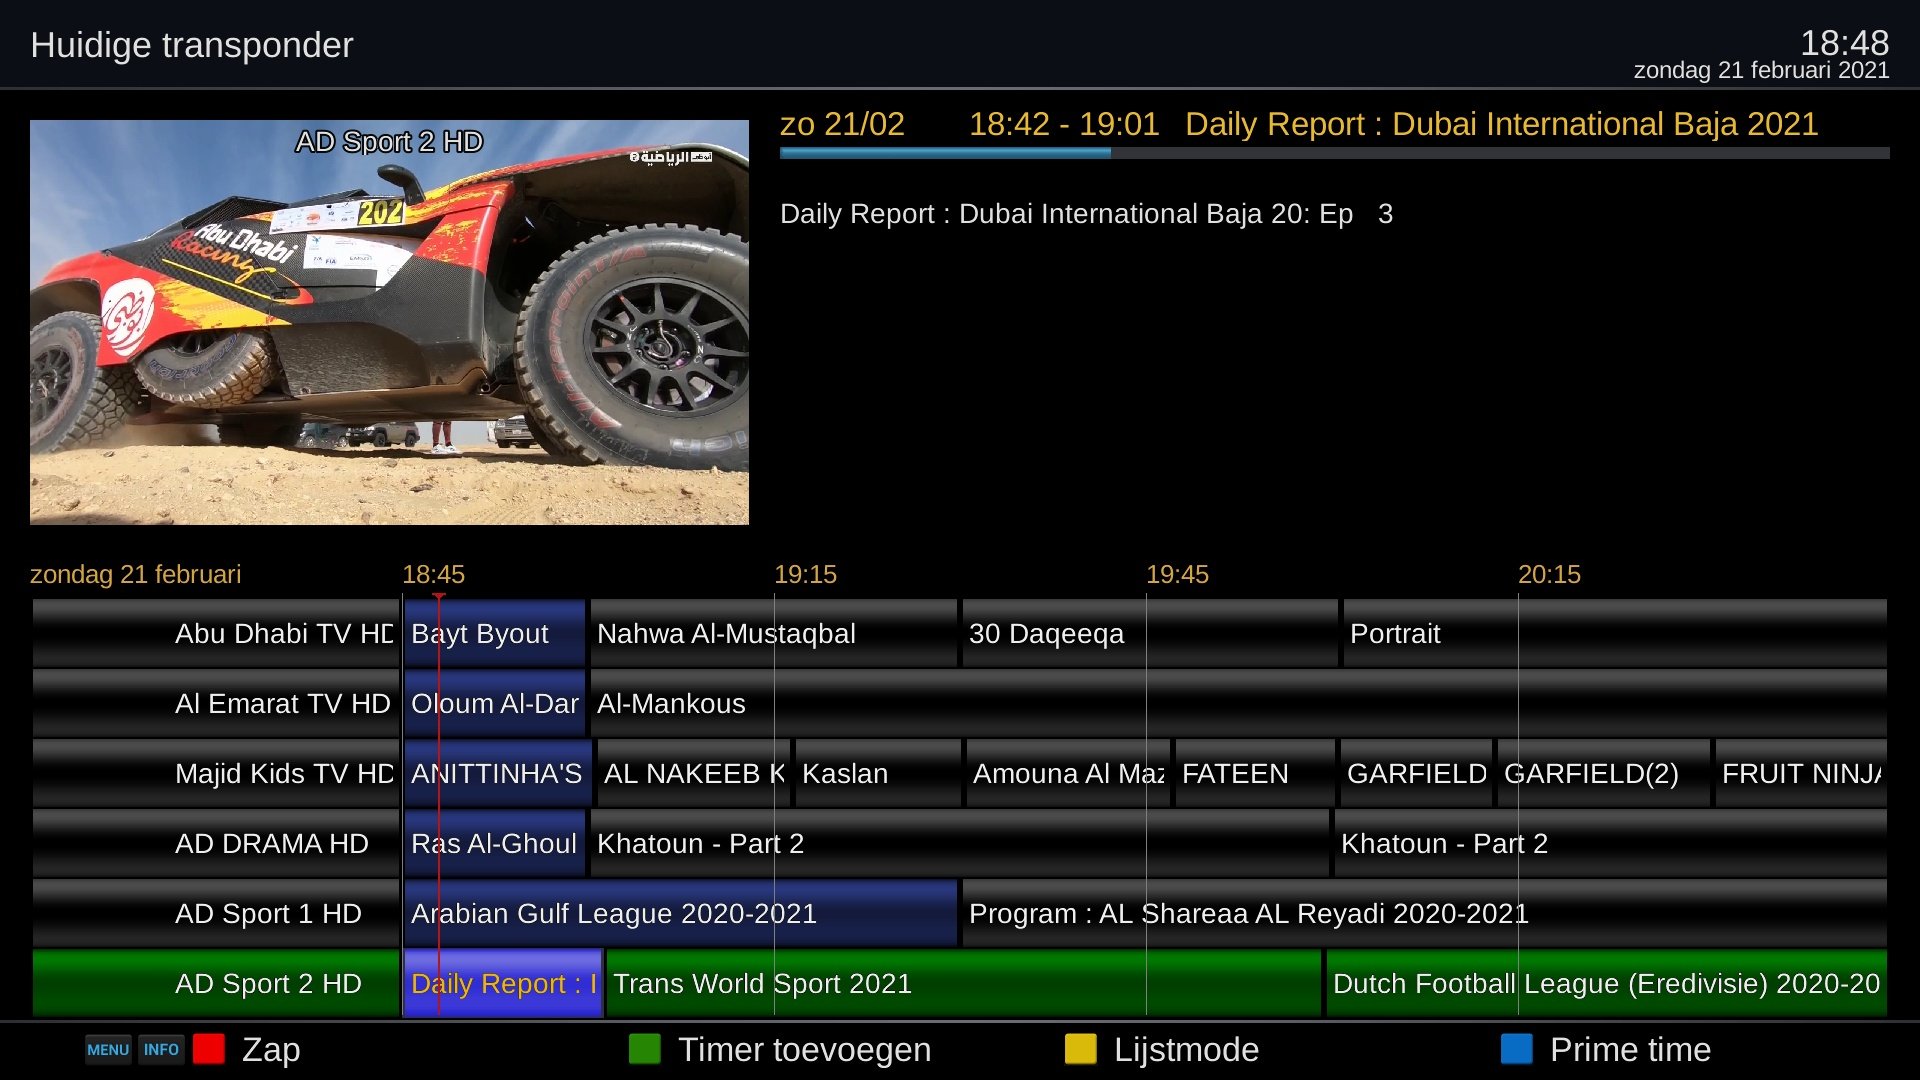The width and height of the screenshot is (1920, 1080).
Task: Select the Amouna Al Maz programme
Action: click(1068, 773)
